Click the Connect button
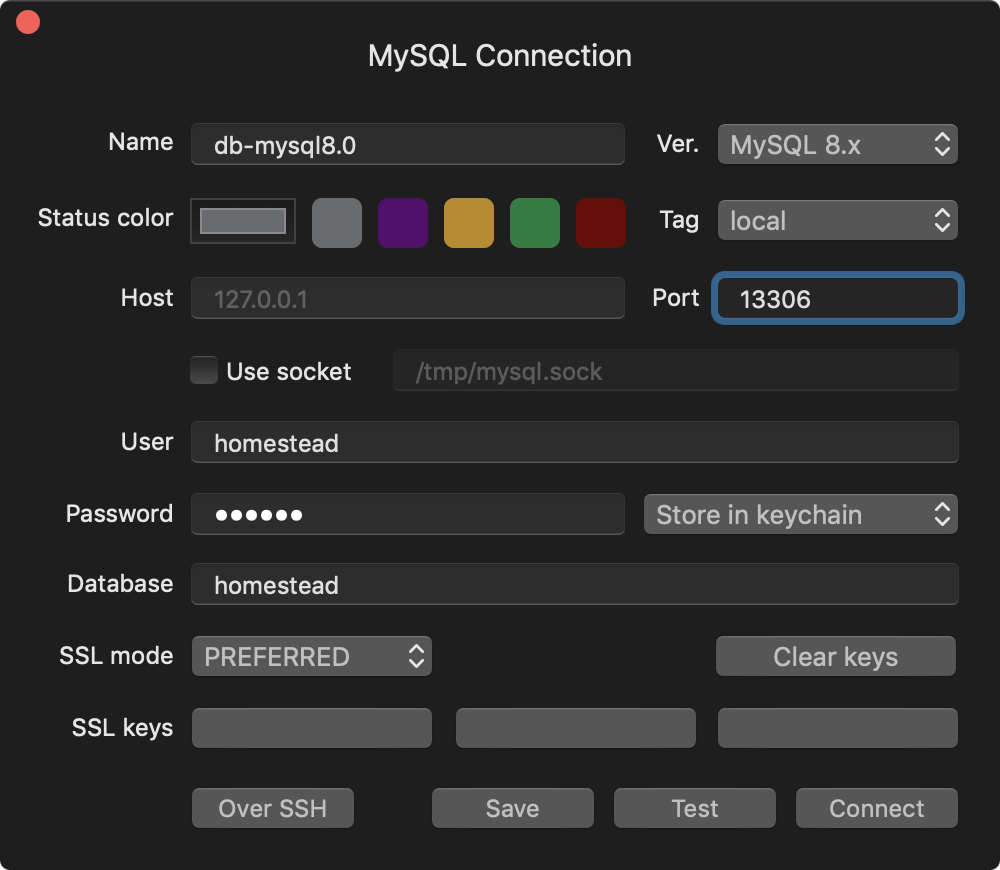The image size is (1000, 870). click(x=877, y=808)
